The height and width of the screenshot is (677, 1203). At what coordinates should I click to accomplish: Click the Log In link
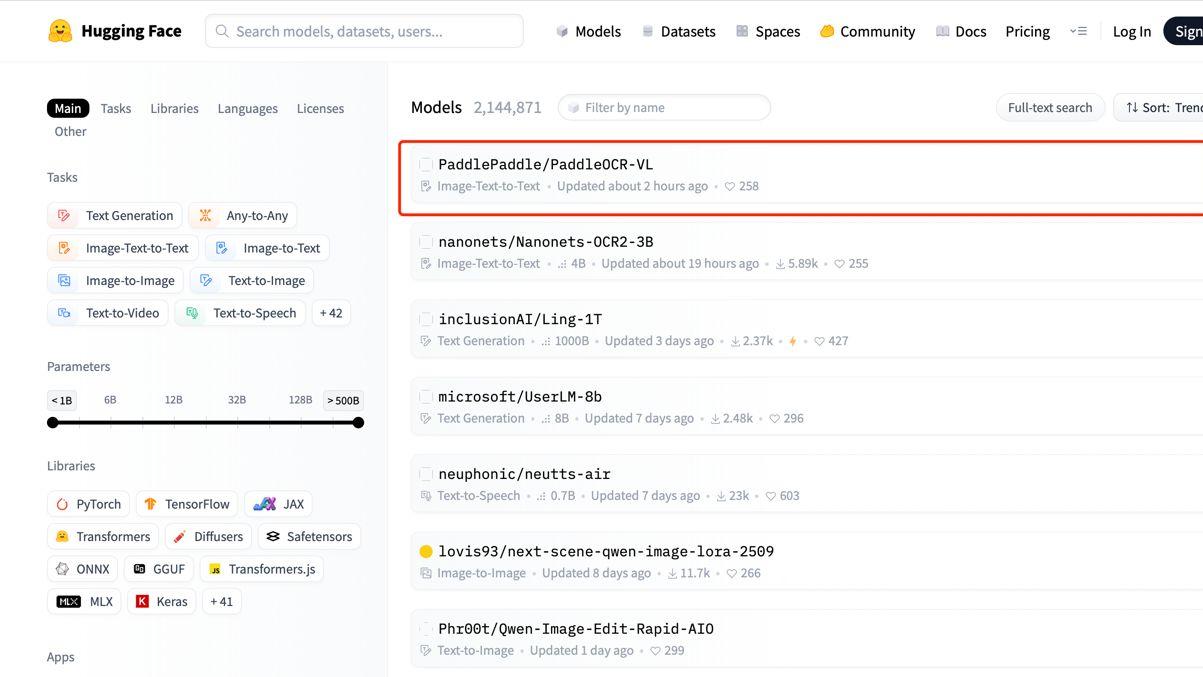(x=1131, y=31)
